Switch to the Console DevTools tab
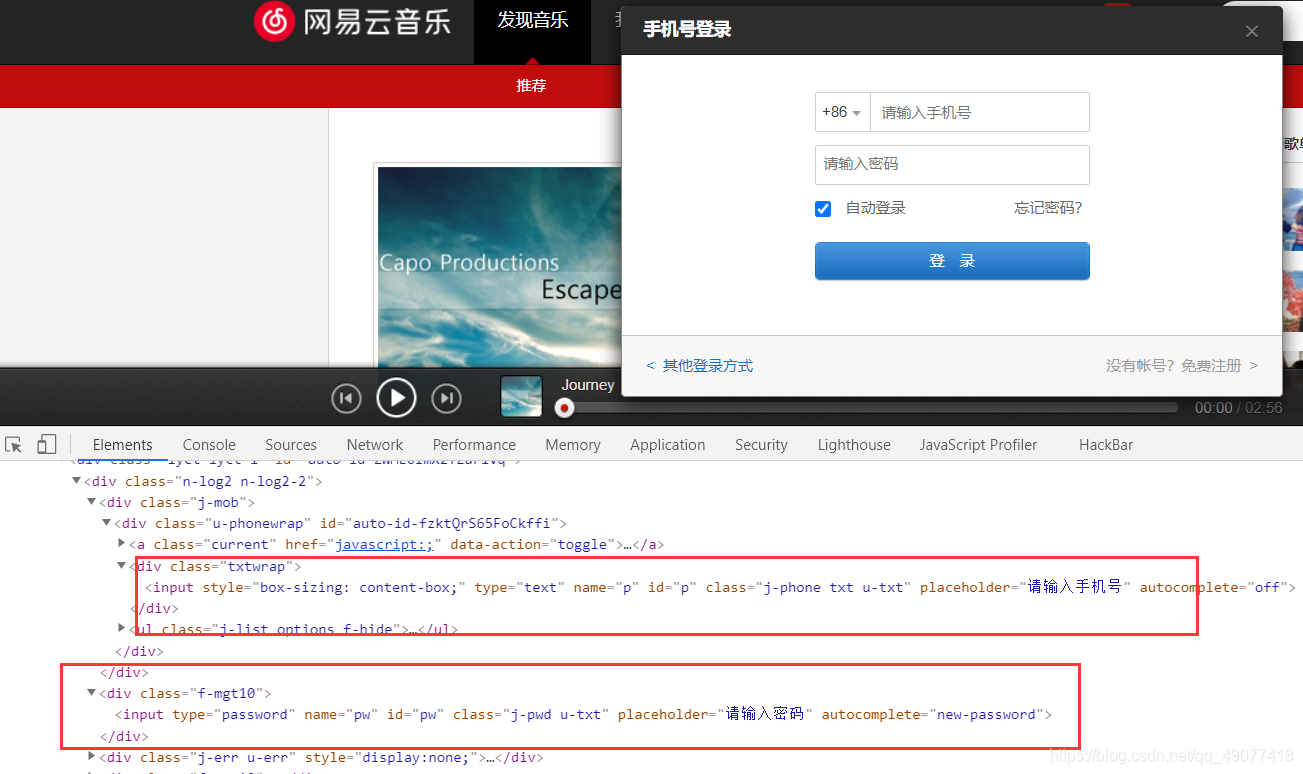This screenshot has width=1303, height=774. pyautogui.click(x=209, y=445)
